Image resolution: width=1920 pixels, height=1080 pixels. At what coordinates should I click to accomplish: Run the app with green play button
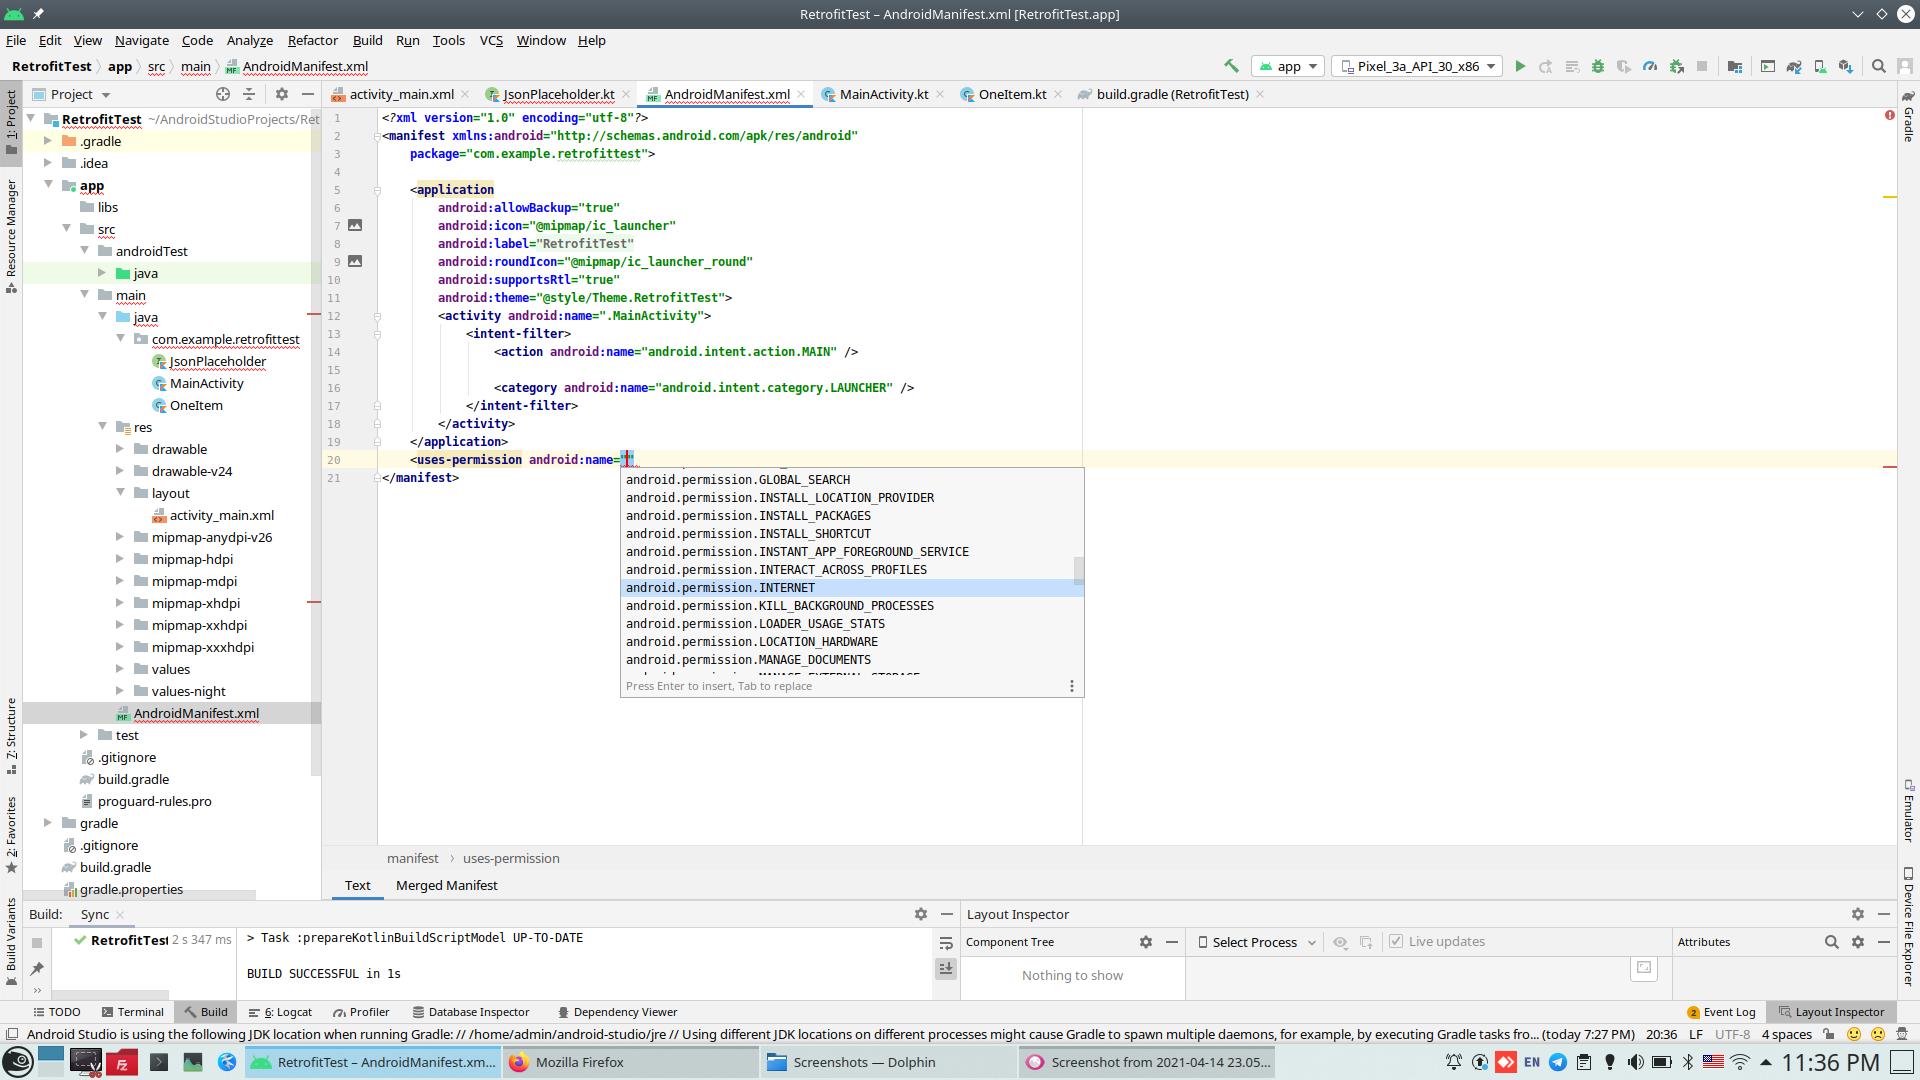[x=1520, y=66]
